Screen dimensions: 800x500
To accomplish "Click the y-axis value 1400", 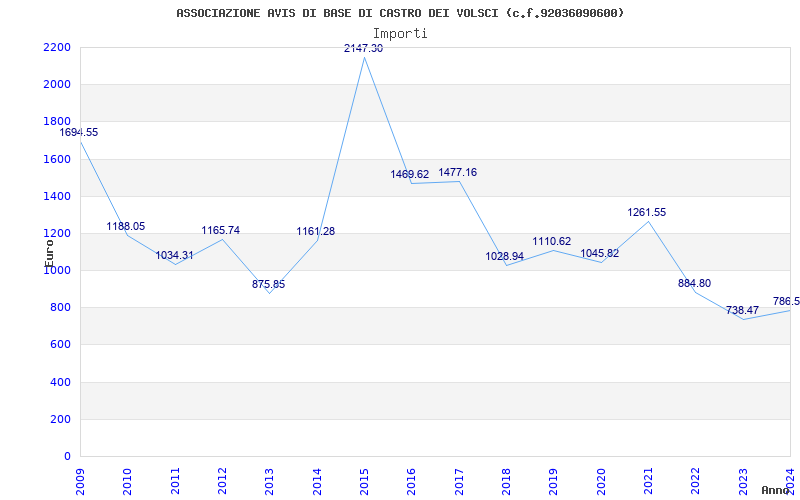I will click(57, 196).
